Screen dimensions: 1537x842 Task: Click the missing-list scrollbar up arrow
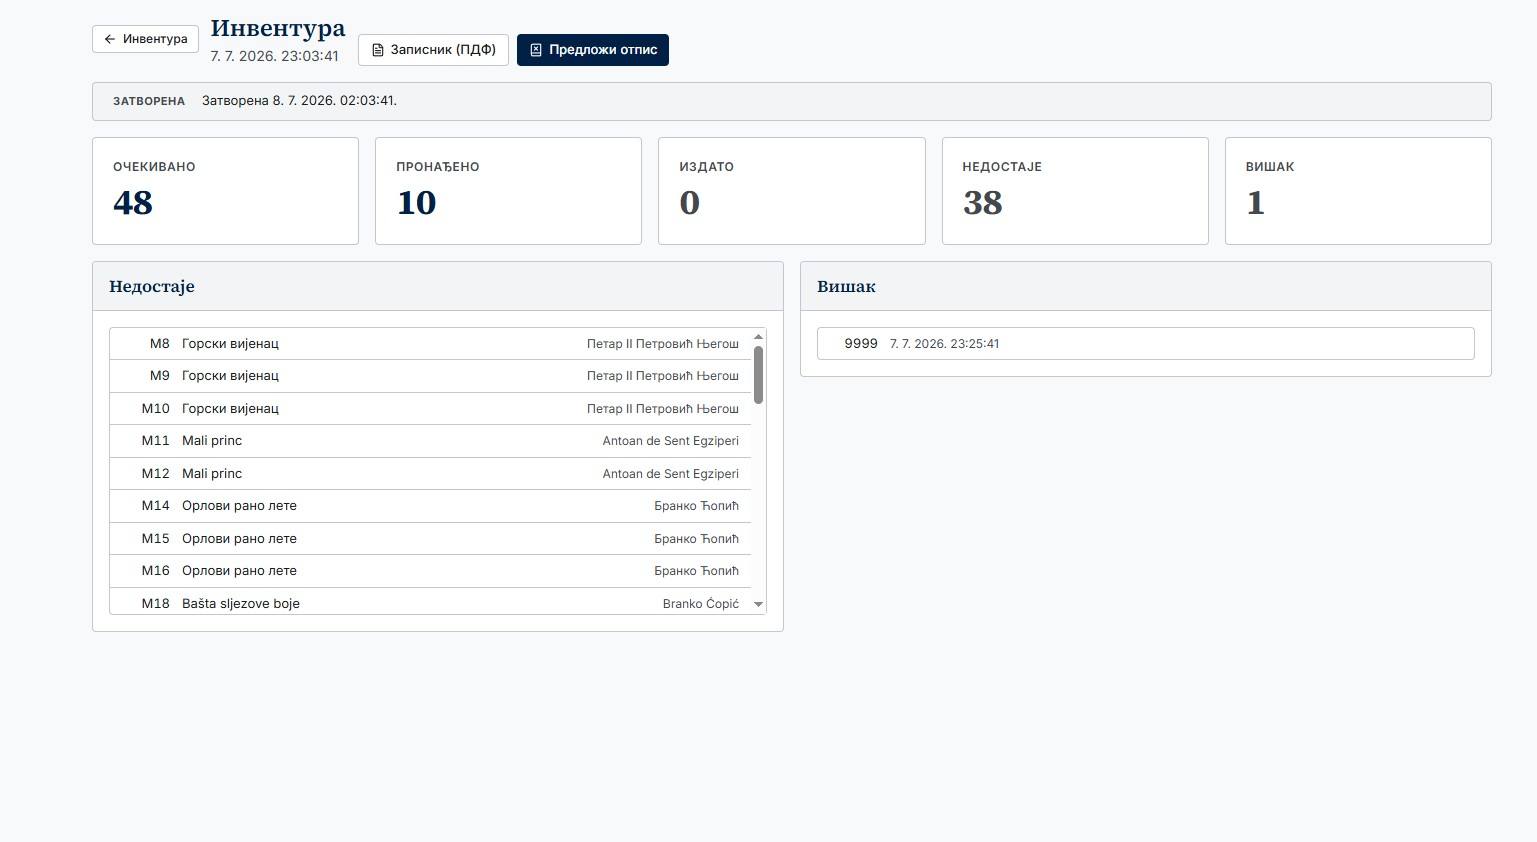tap(758, 336)
